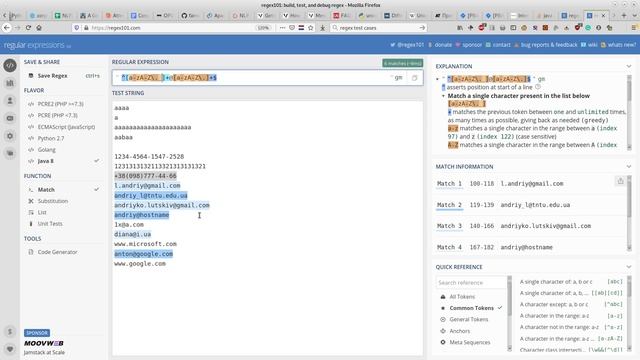Click the green matches counter badge
This screenshot has width=640, height=360.
(x=402, y=63)
